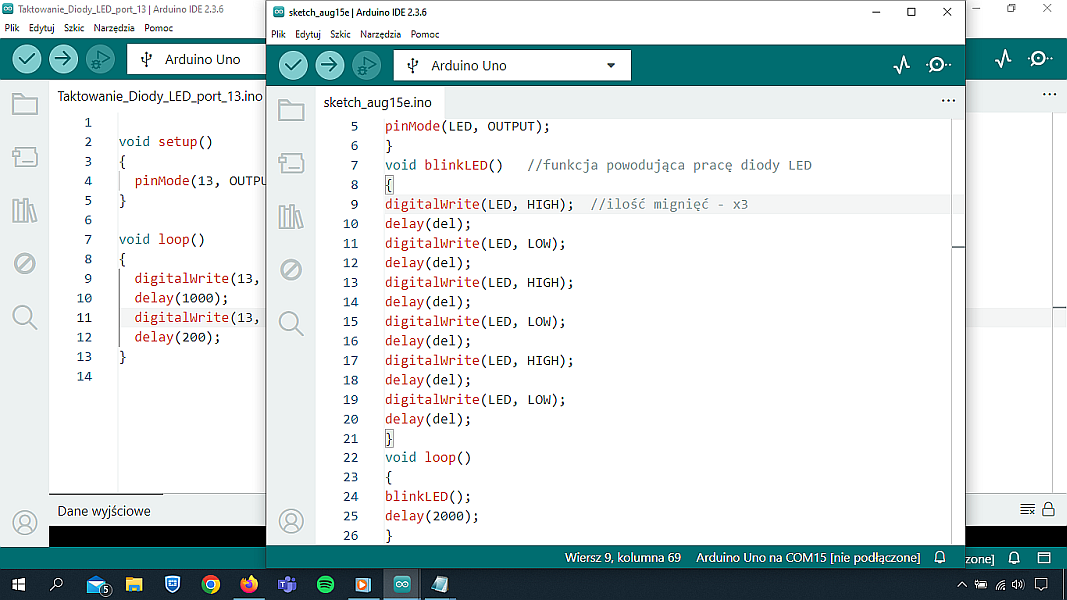Open Windows taskbar search
This screenshot has height=600, width=1067.
(x=56, y=584)
